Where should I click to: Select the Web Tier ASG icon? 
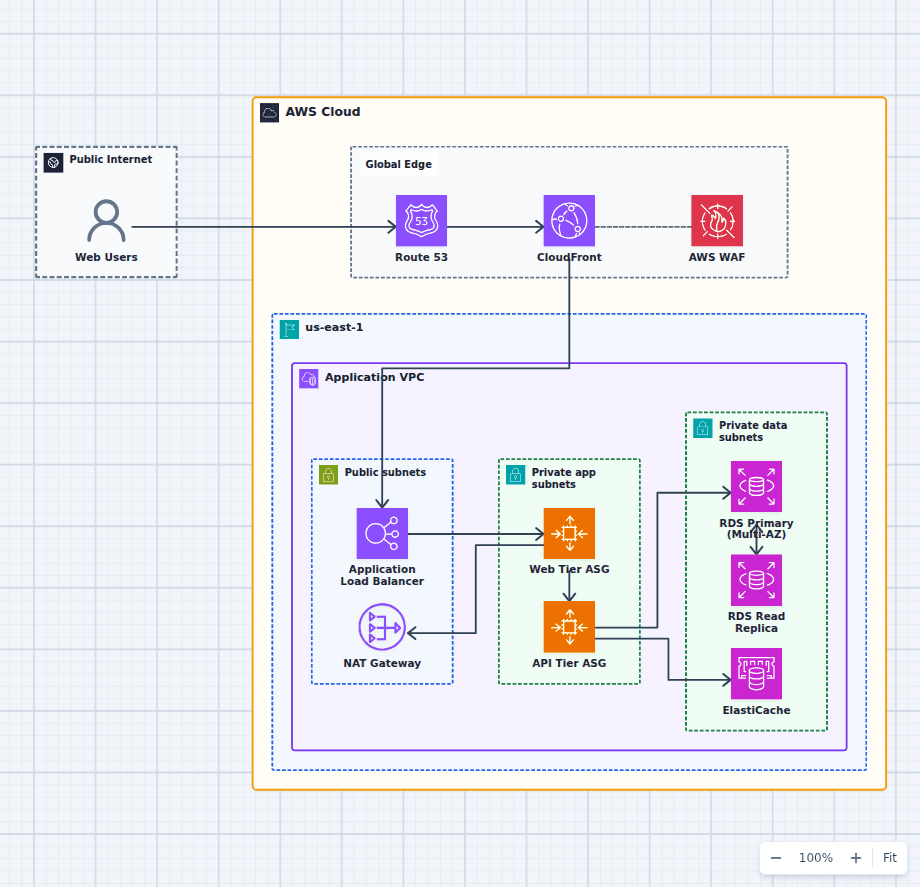(x=569, y=533)
